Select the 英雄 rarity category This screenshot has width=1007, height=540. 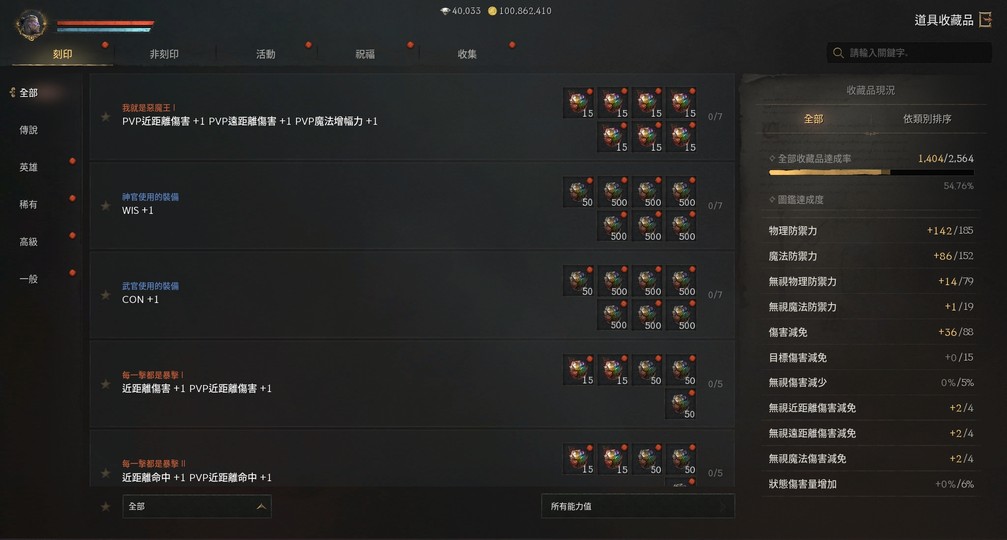pyautogui.click(x=28, y=168)
